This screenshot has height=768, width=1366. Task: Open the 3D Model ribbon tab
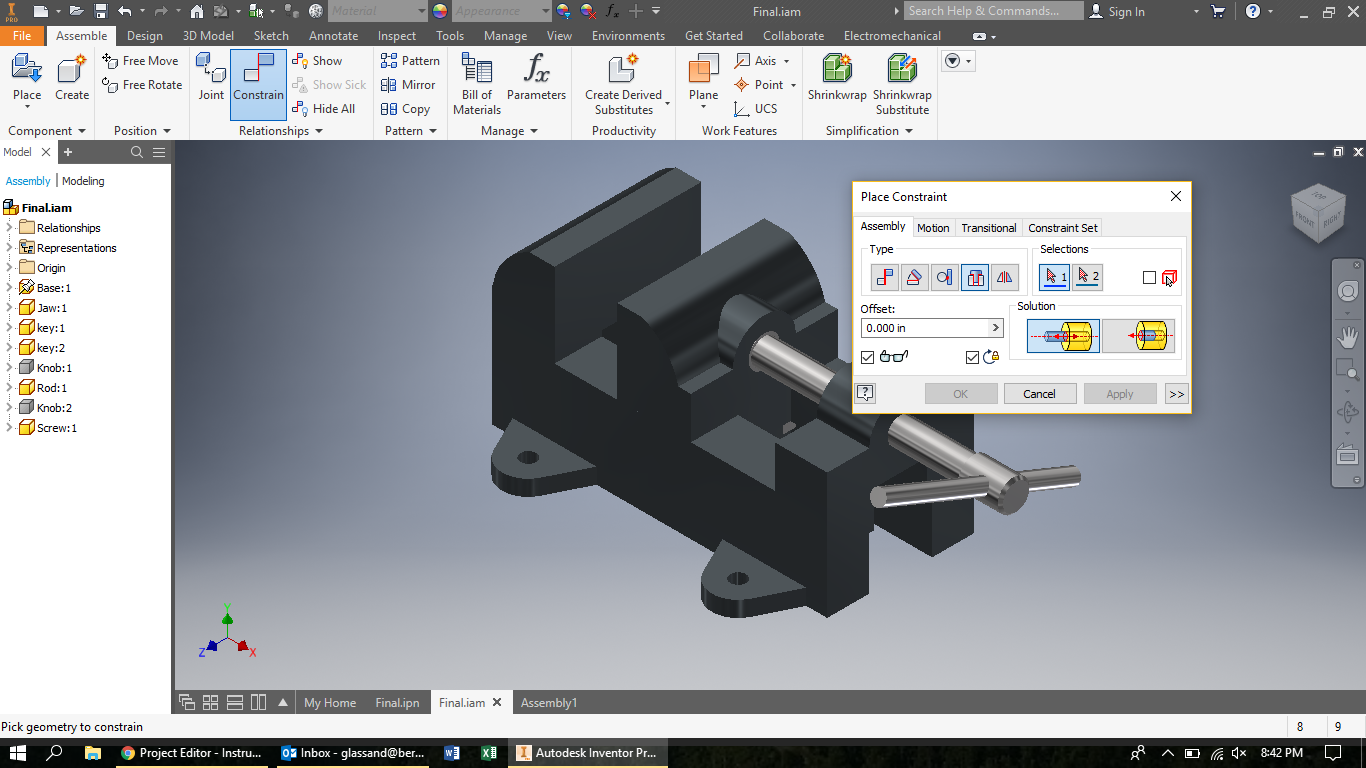pyautogui.click(x=208, y=36)
